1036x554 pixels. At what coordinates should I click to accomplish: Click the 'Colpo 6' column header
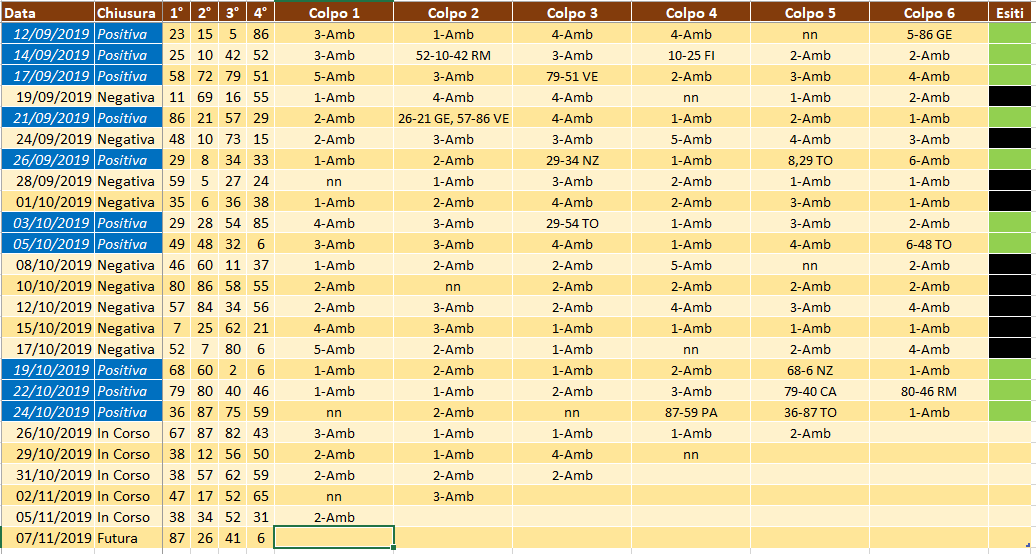click(929, 13)
